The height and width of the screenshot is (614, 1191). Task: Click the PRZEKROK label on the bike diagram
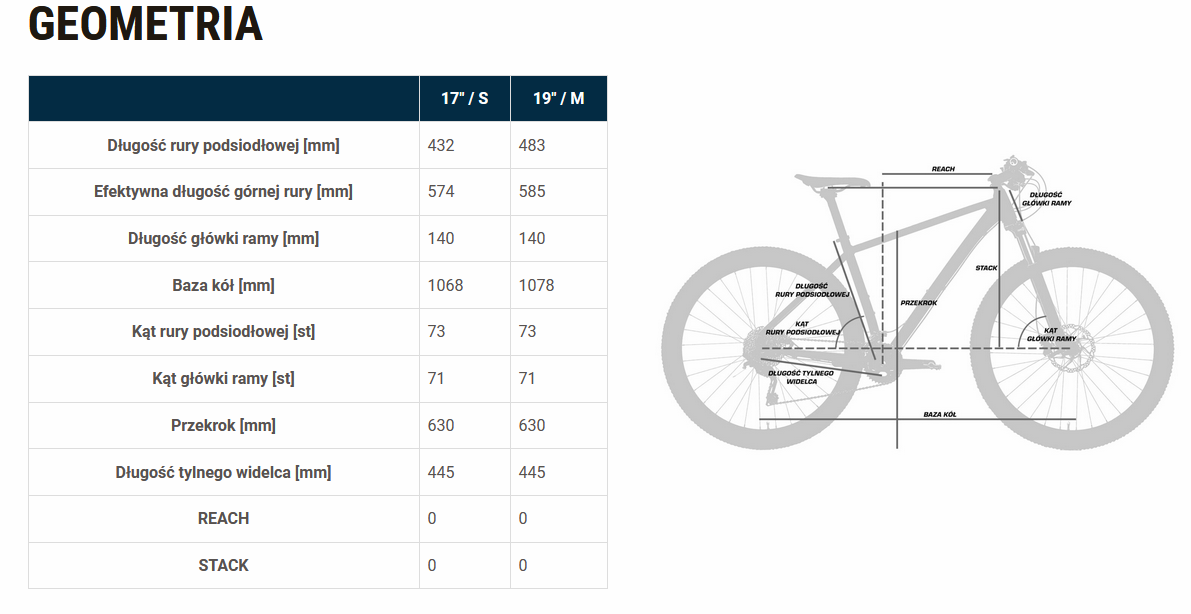click(919, 302)
